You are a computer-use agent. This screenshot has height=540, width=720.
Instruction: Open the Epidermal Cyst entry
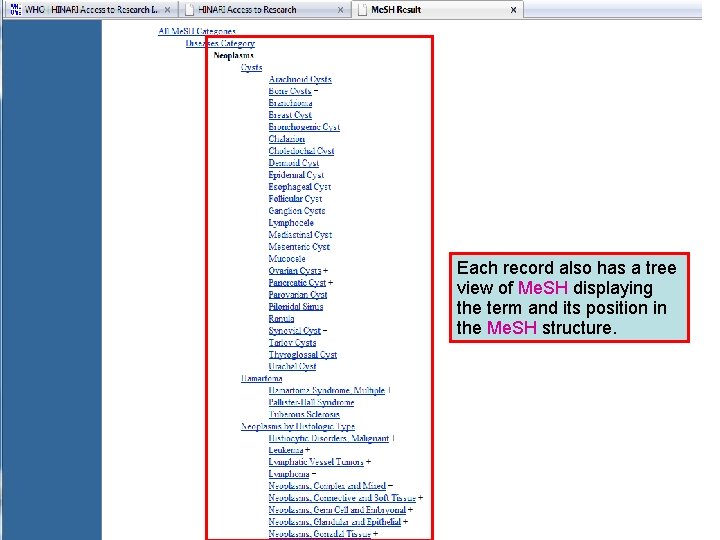pyautogui.click(x=296, y=175)
